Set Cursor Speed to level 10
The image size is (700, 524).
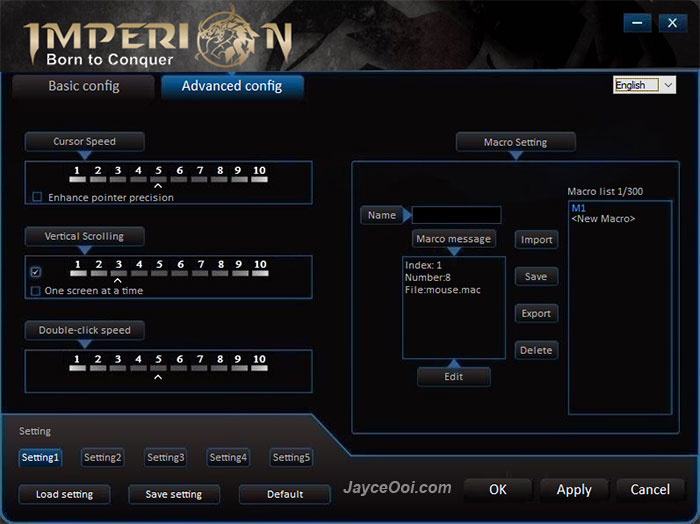click(259, 174)
